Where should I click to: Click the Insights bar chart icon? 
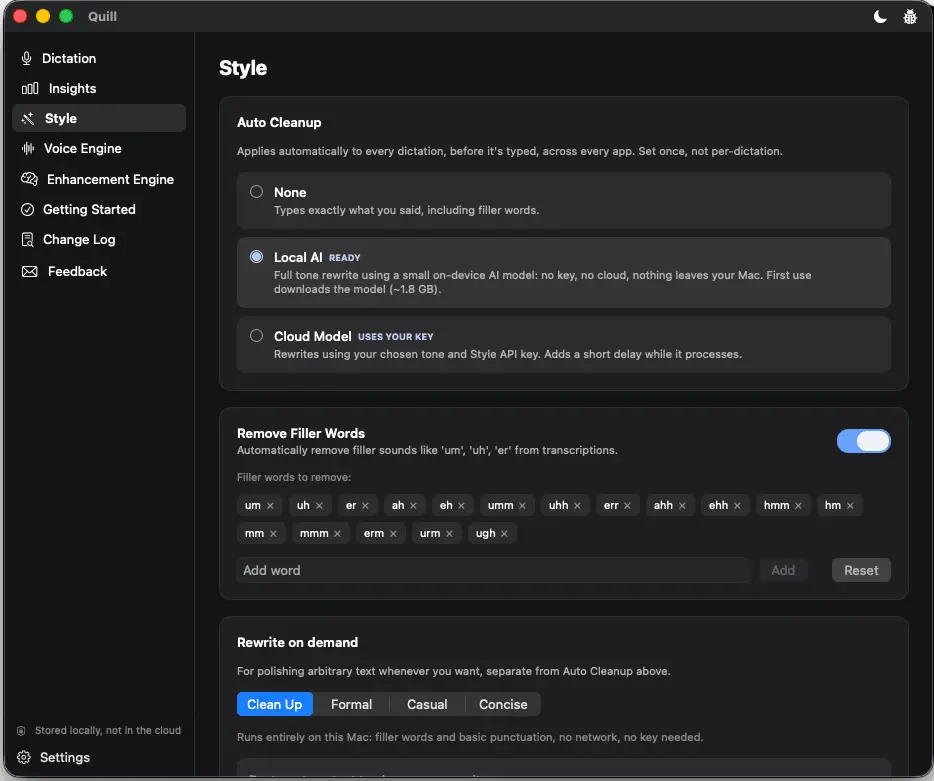pyautogui.click(x=30, y=89)
